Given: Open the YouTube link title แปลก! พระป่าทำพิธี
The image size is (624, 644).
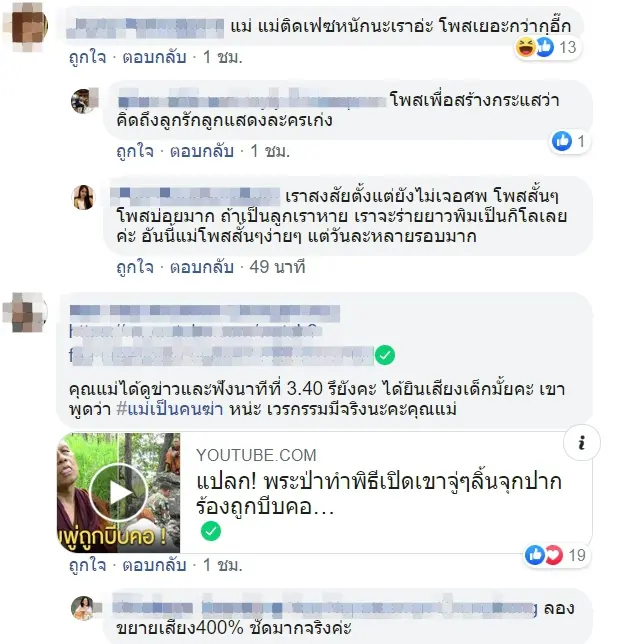Looking at the screenshot, I should coord(379,494).
